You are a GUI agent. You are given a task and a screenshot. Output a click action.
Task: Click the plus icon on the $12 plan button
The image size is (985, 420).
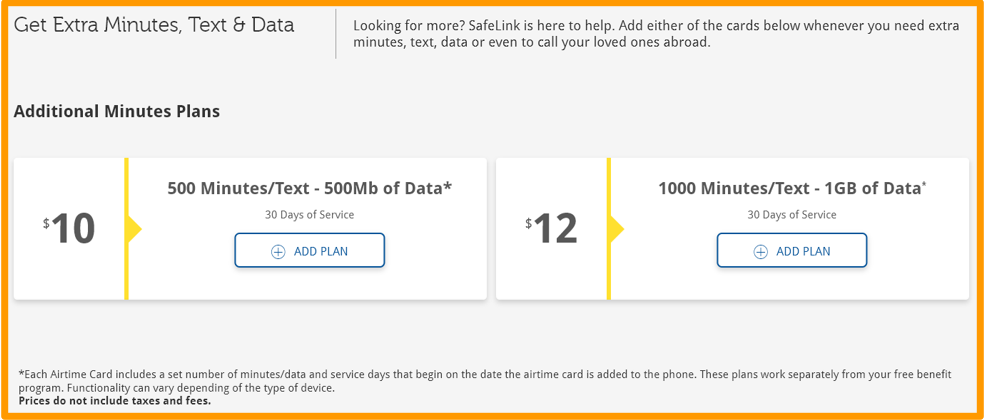click(760, 251)
